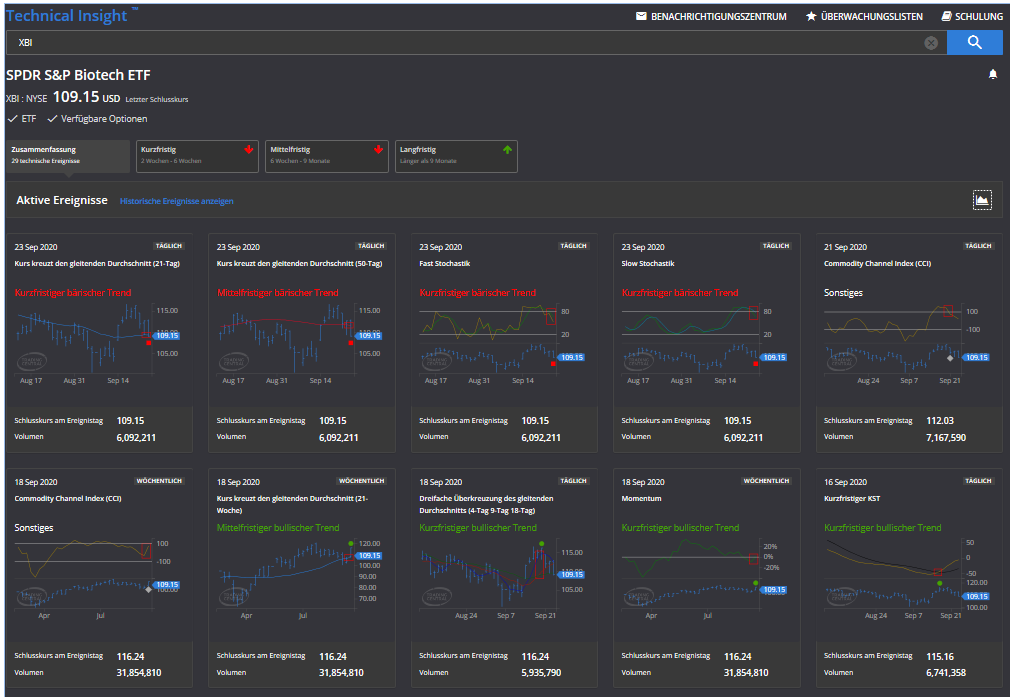The height and width of the screenshot is (697, 1010).
Task: Click the 'Aktive Ereignisse' heading
Action: point(62,200)
